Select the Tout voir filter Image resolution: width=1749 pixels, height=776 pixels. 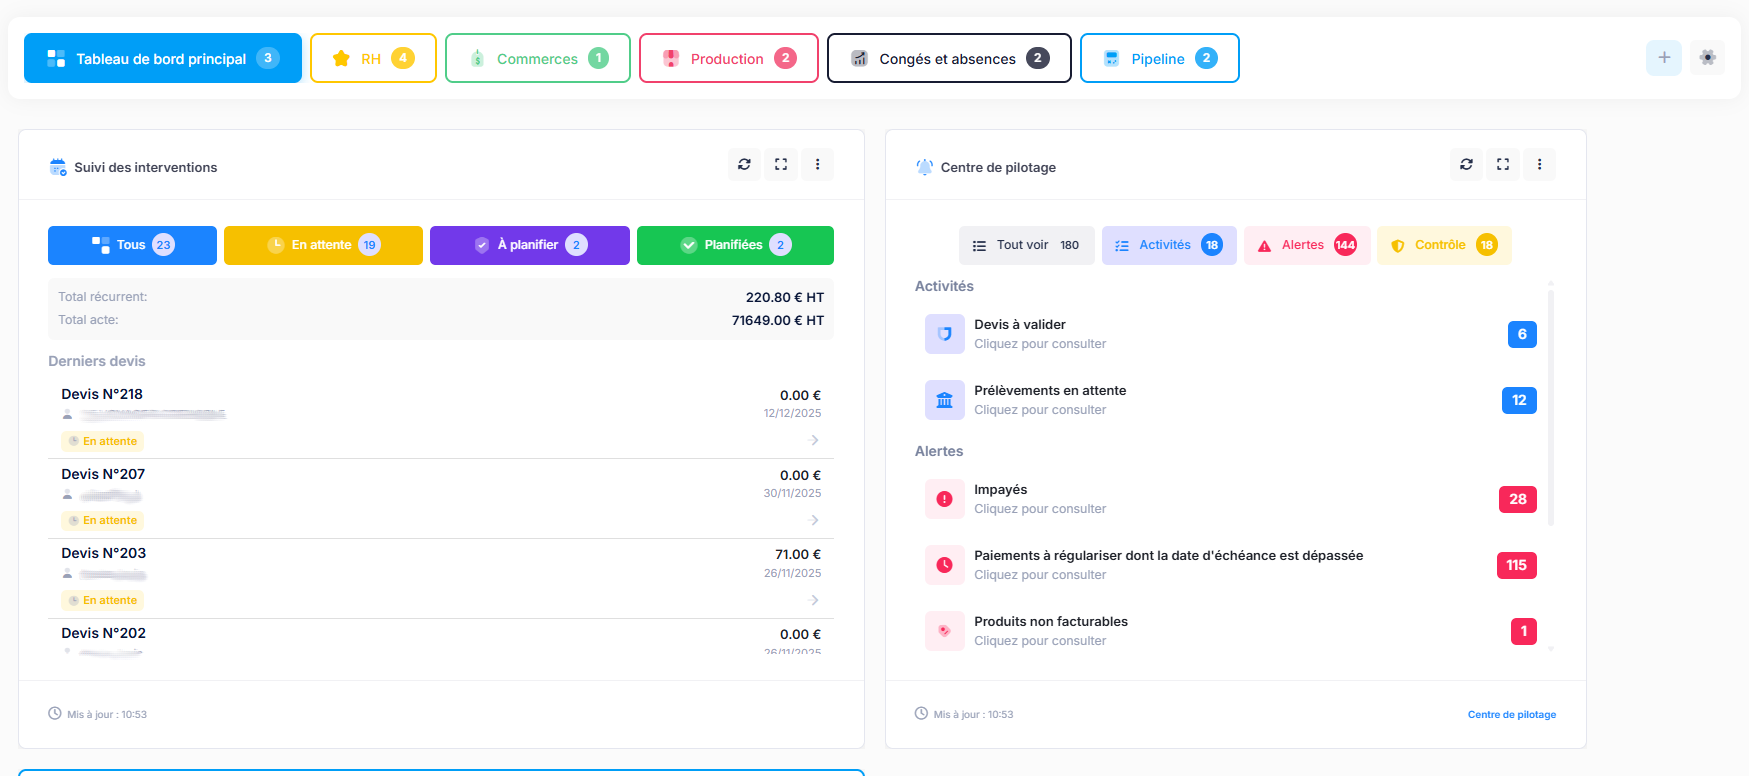(1027, 245)
